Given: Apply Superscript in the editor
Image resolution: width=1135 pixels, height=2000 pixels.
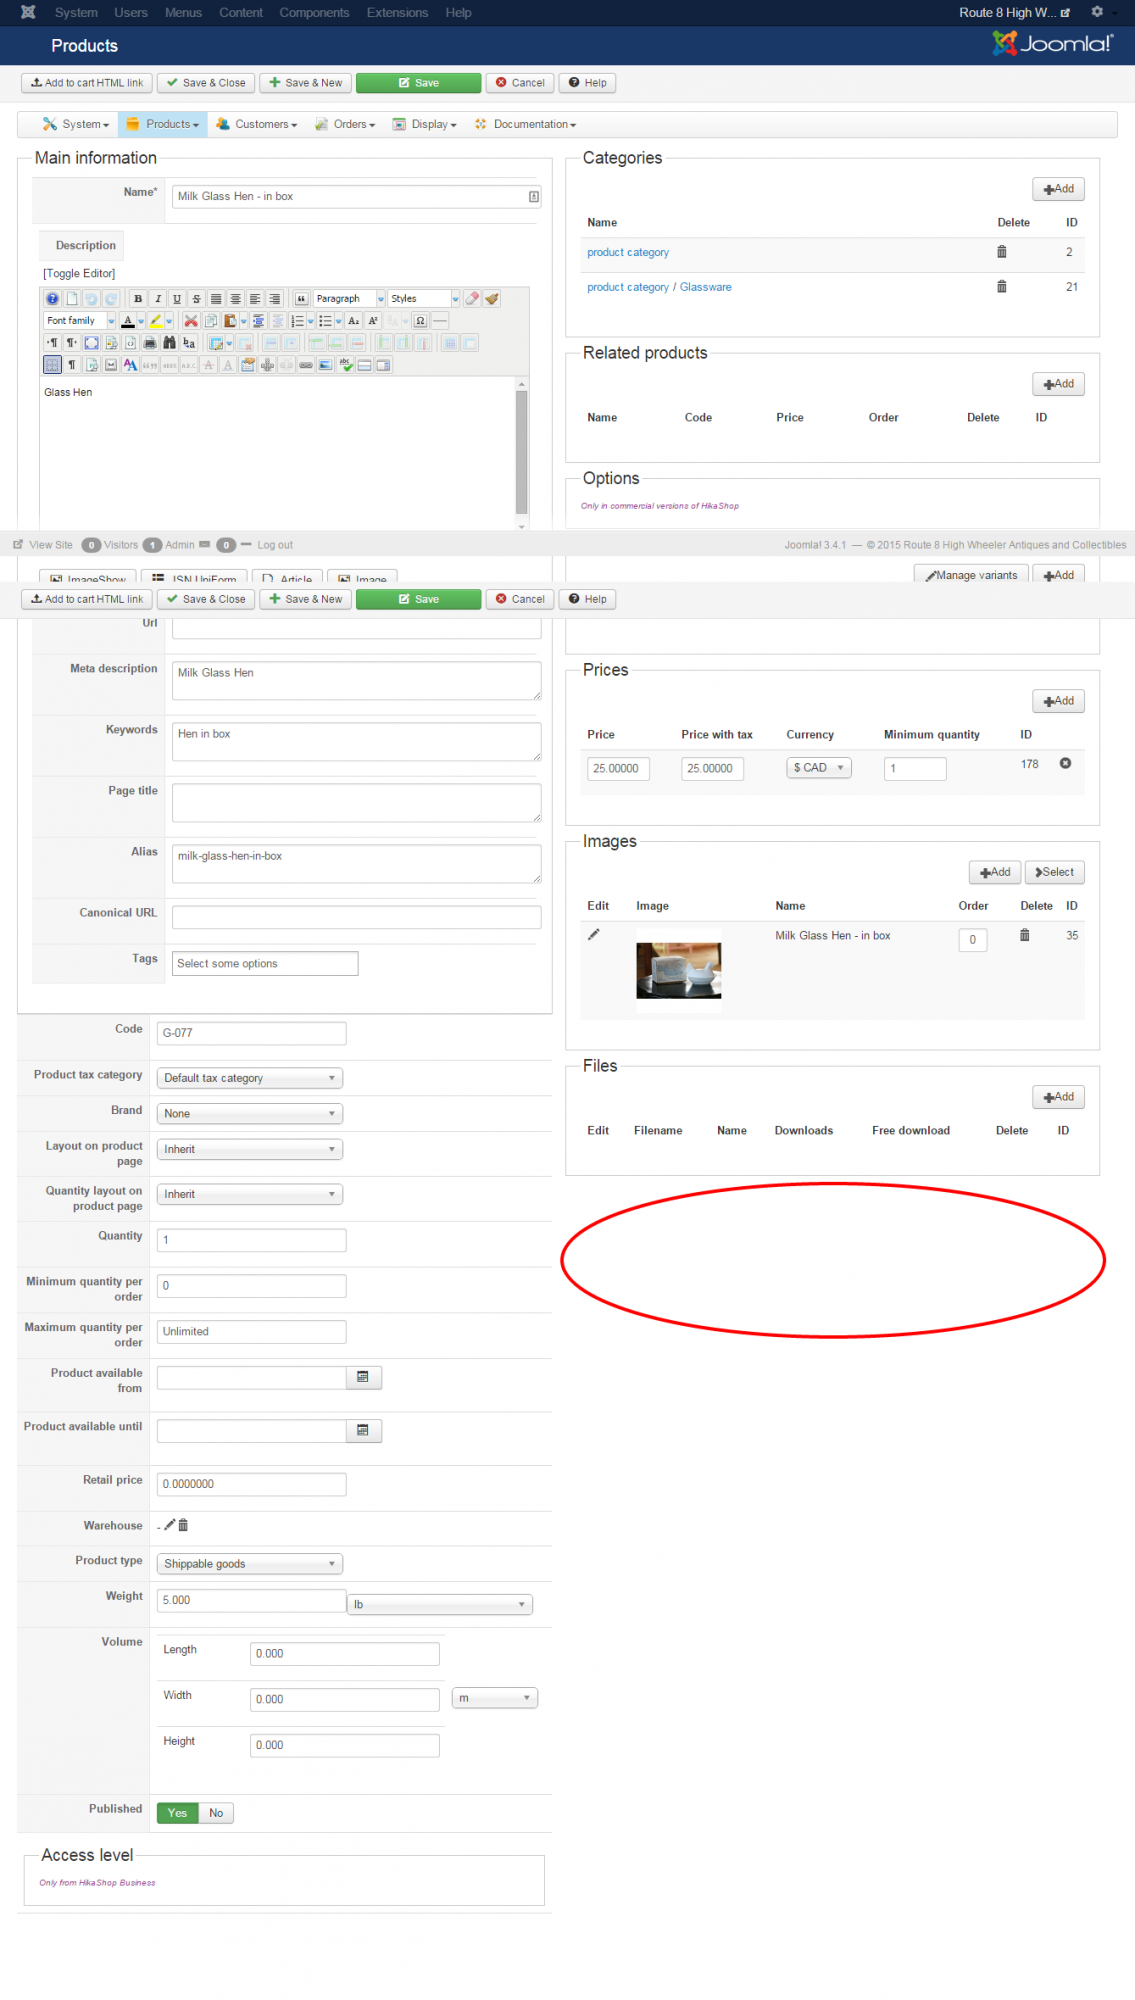Looking at the screenshot, I should (373, 321).
